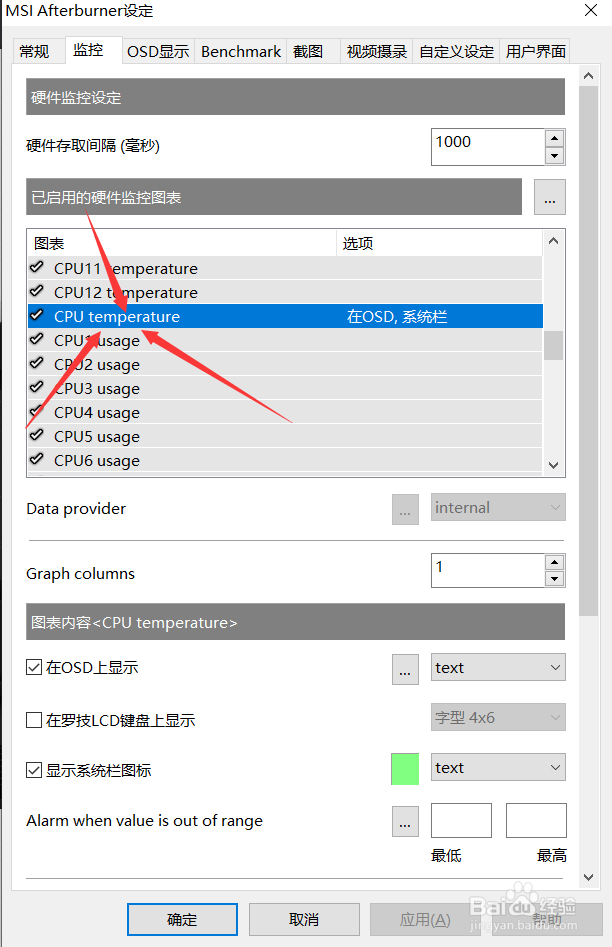The width and height of the screenshot is (612, 947).
Task: Open the OSD显示 tab
Action: [158, 52]
